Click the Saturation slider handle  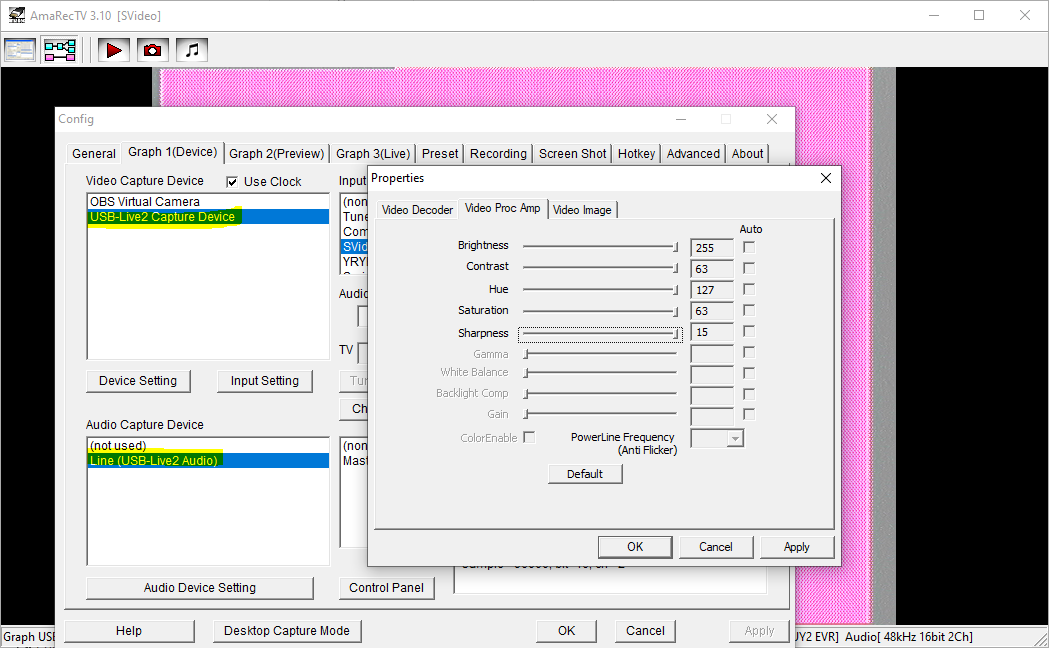(x=676, y=311)
